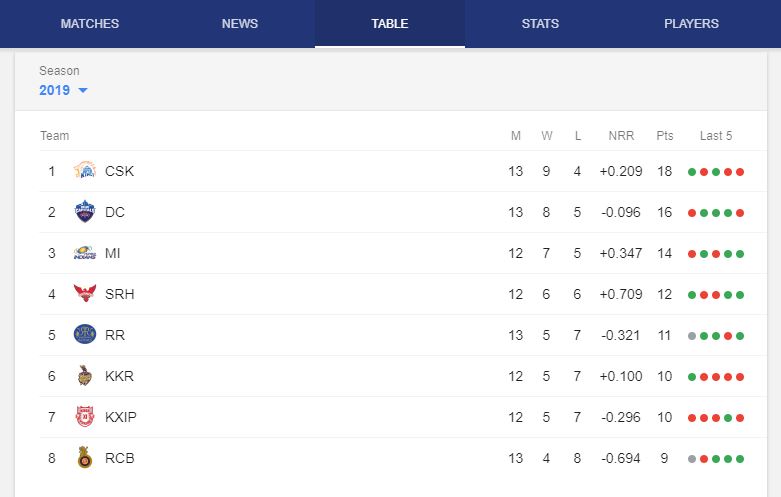This screenshot has height=497, width=781.
Task: Switch to the MATCHES tab
Action: (x=90, y=23)
